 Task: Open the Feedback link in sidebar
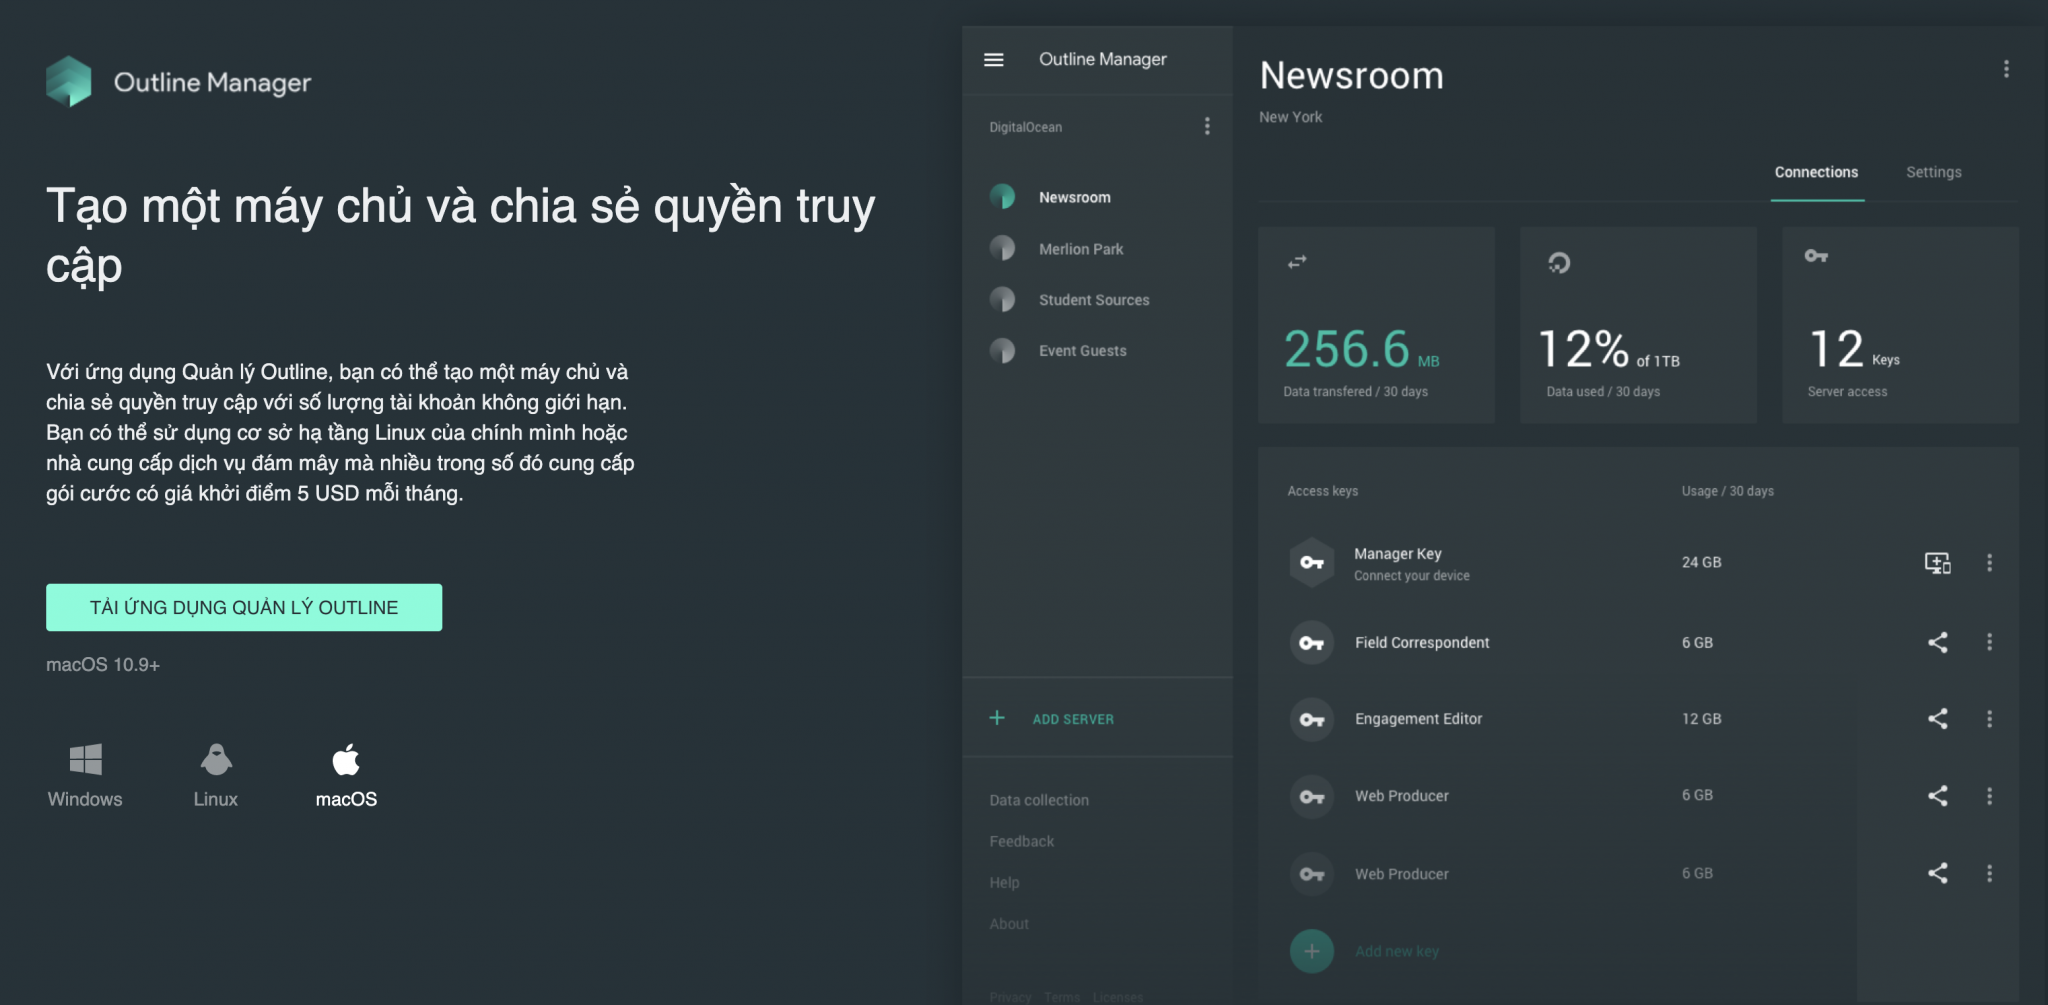[x=1021, y=841]
